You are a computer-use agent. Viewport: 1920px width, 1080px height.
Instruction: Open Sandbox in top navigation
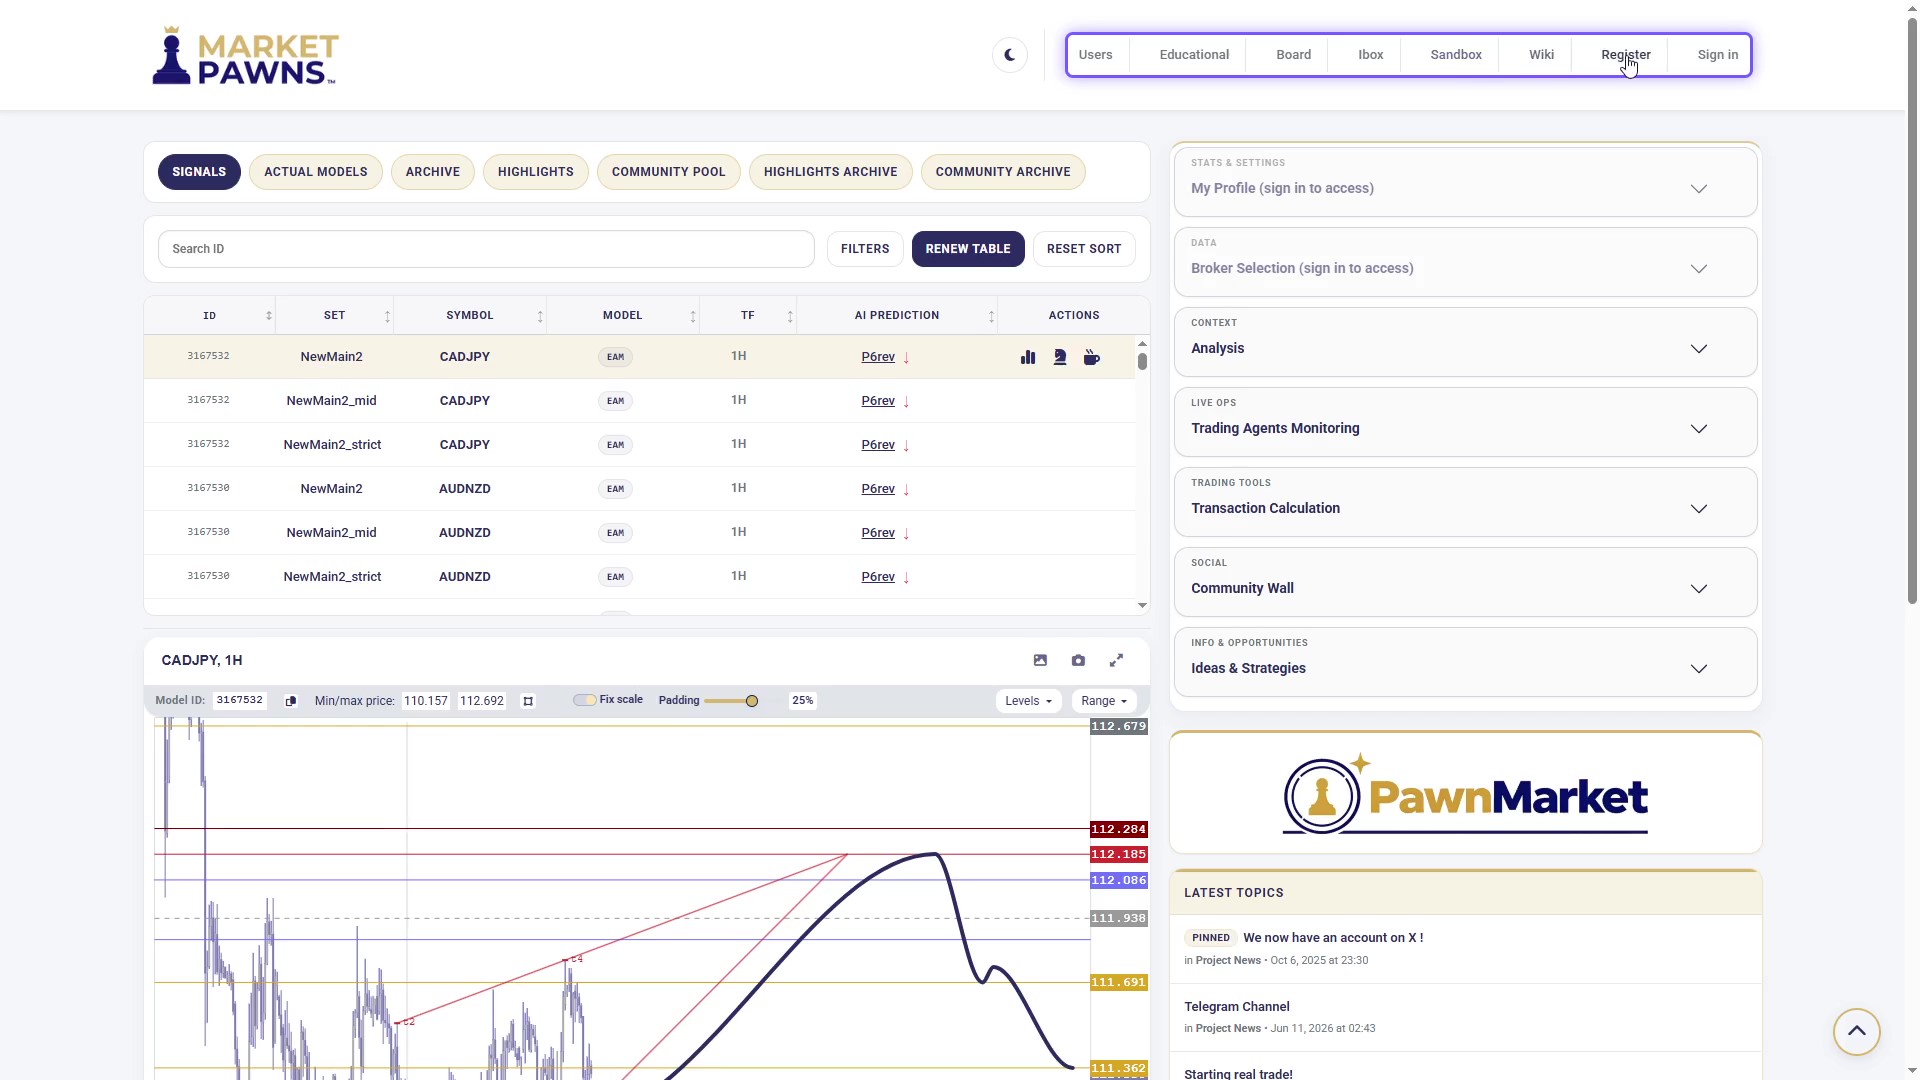point(1456,55)
